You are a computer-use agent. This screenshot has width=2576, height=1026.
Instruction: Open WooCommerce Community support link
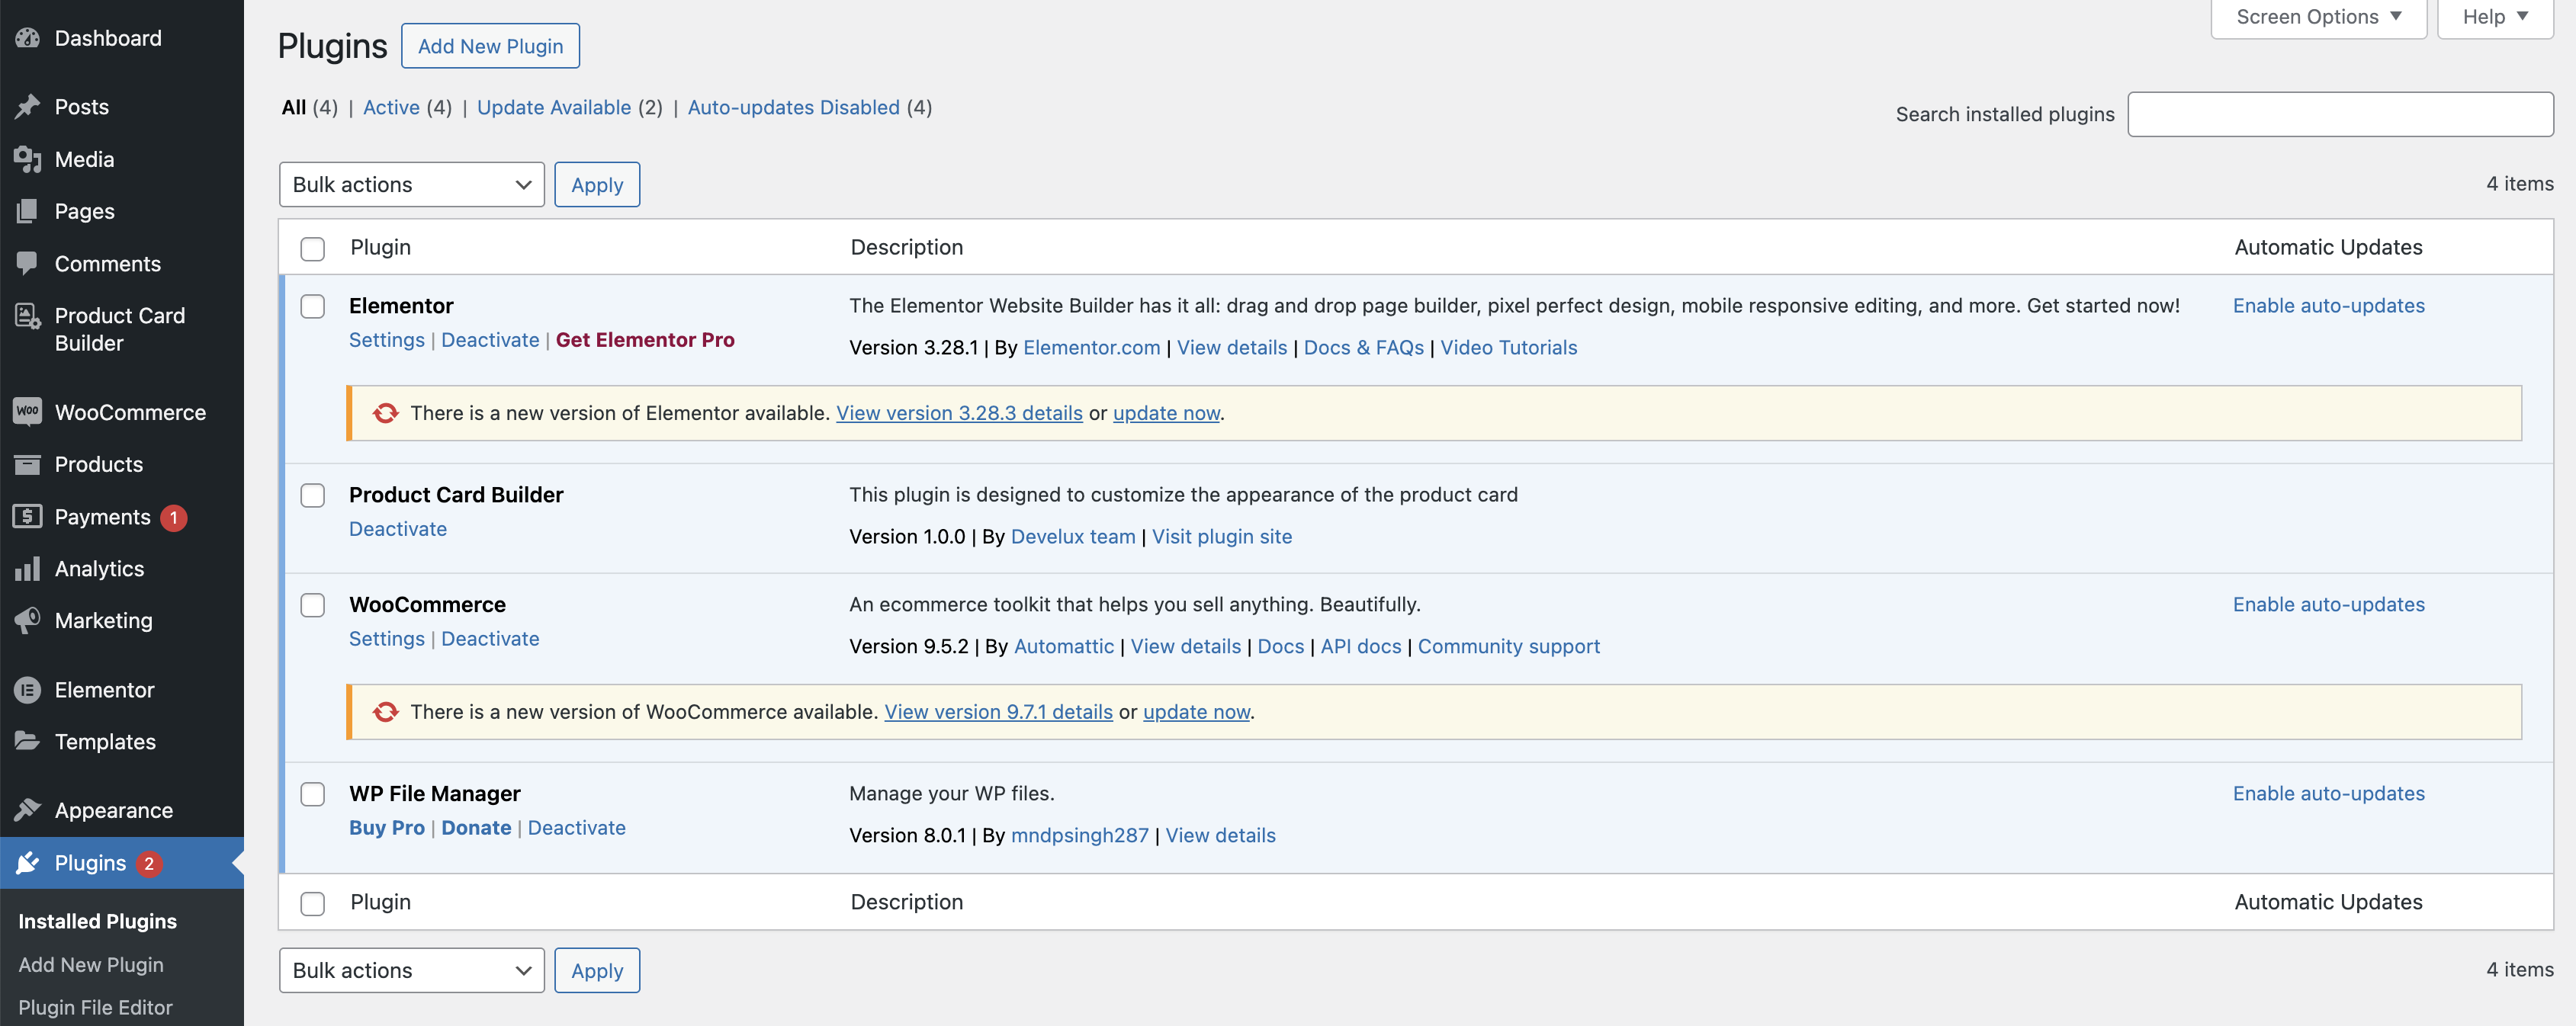[1509, 647]
